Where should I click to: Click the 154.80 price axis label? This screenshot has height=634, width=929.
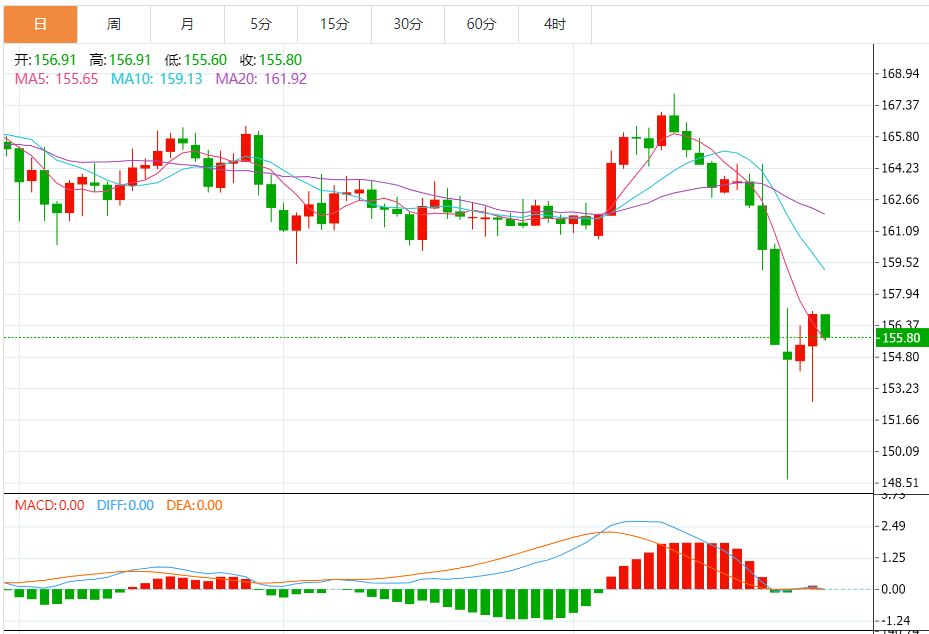point(901,357)
